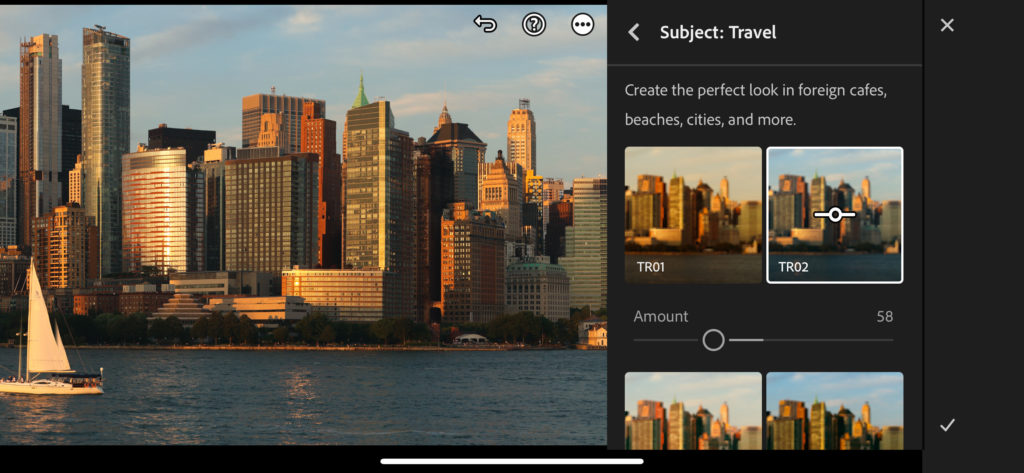Tap the main city skyline photo

tap(303, 225)
